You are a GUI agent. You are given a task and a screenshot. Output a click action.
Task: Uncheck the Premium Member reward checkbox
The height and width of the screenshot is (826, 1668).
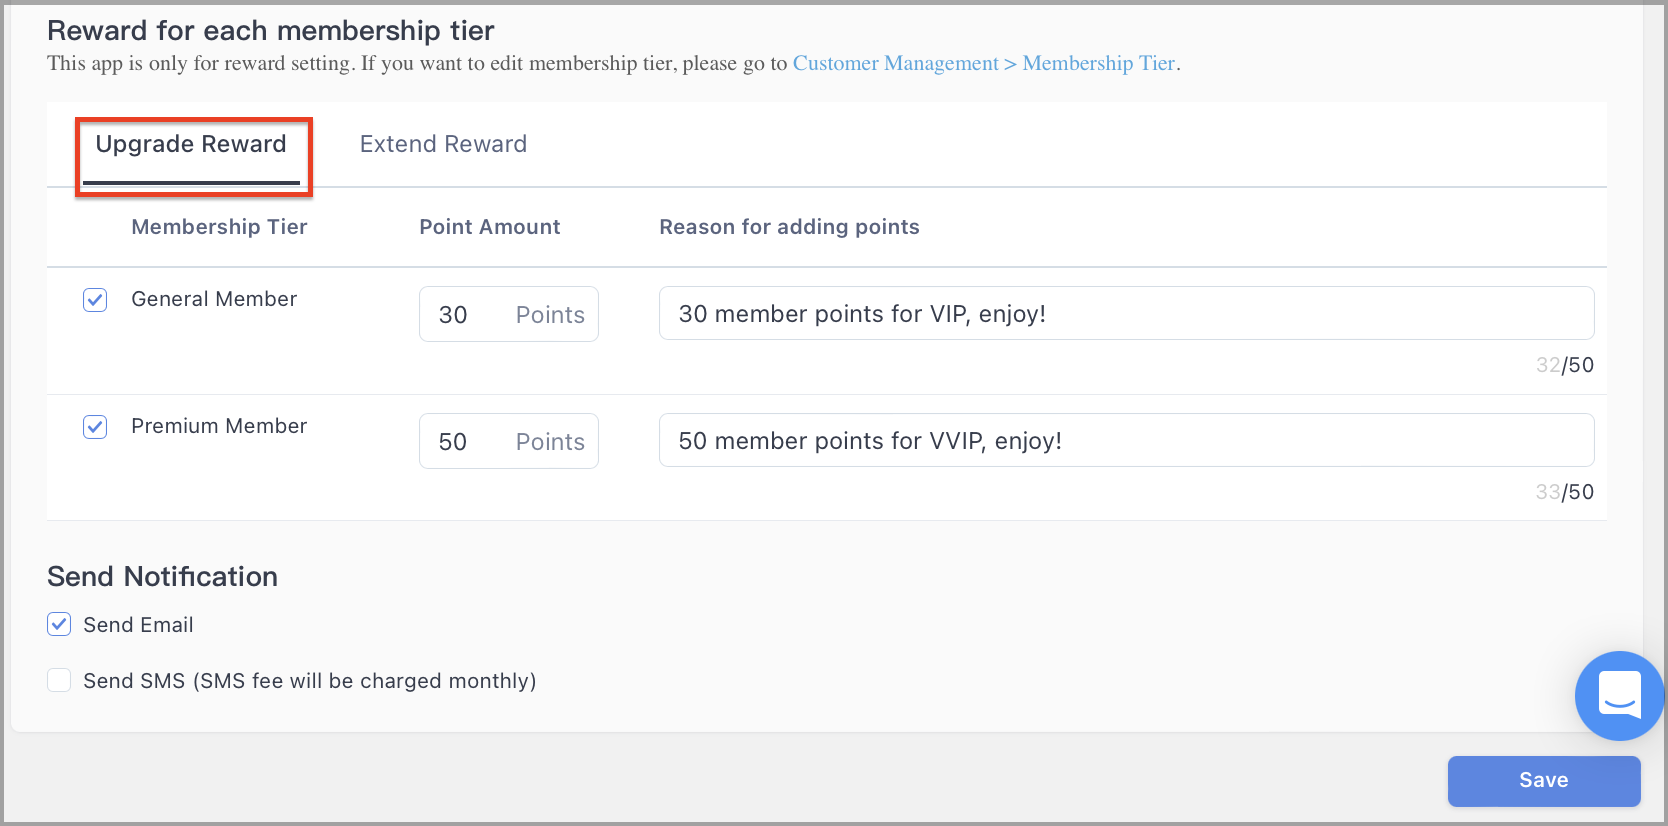pos(94,426)
